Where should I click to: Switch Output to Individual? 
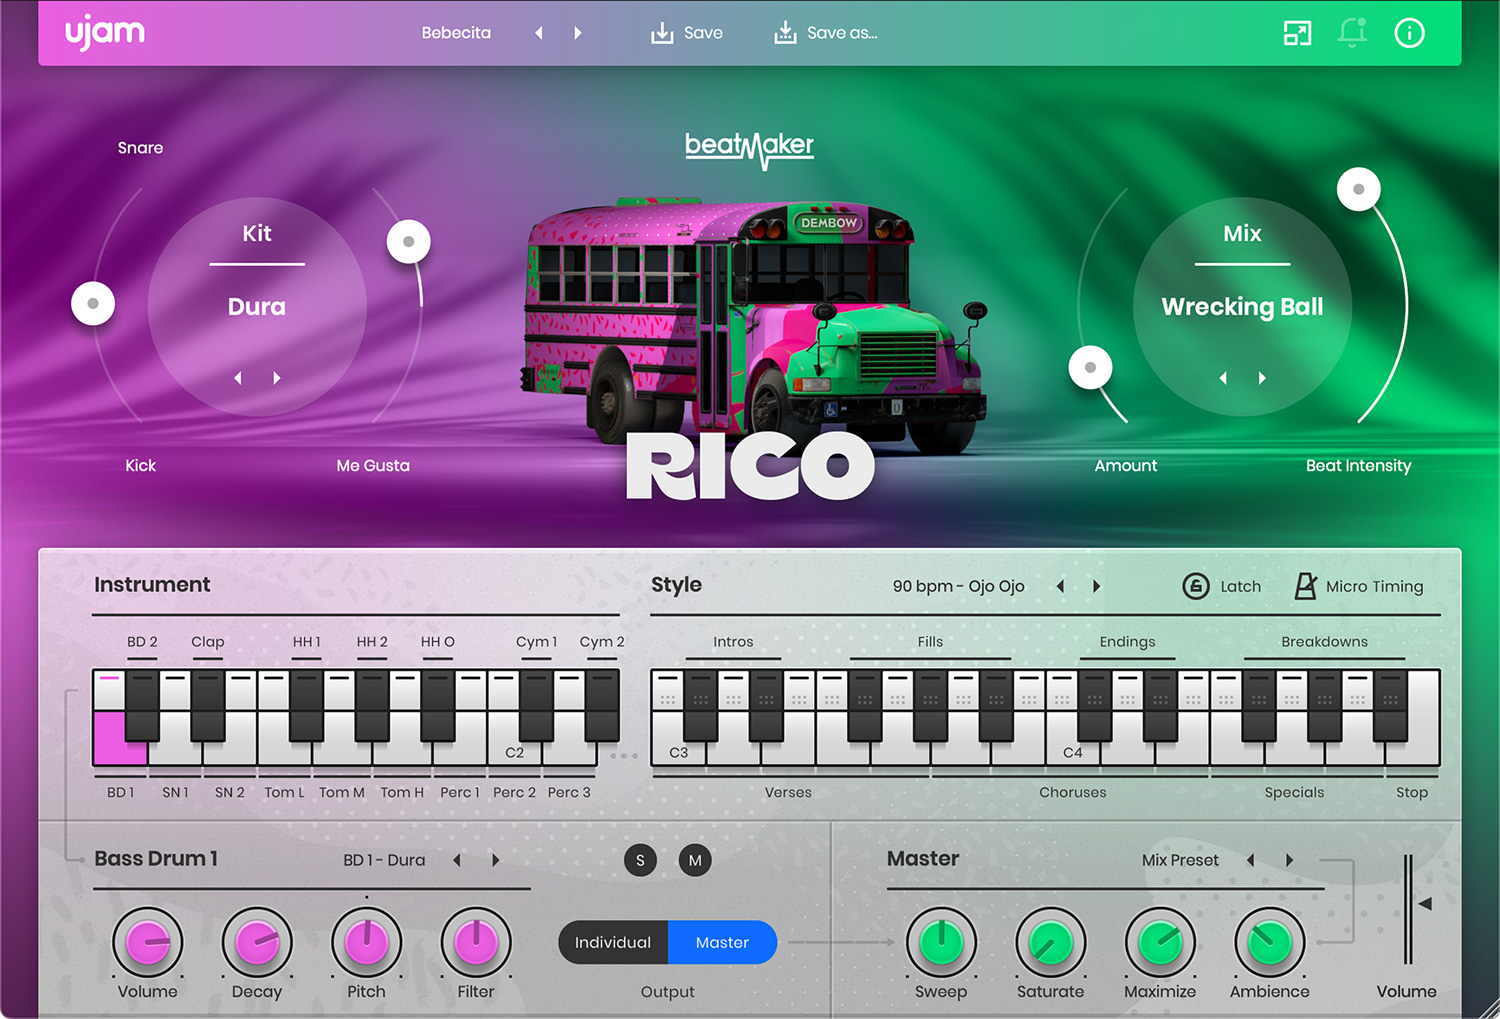[612, 942]
